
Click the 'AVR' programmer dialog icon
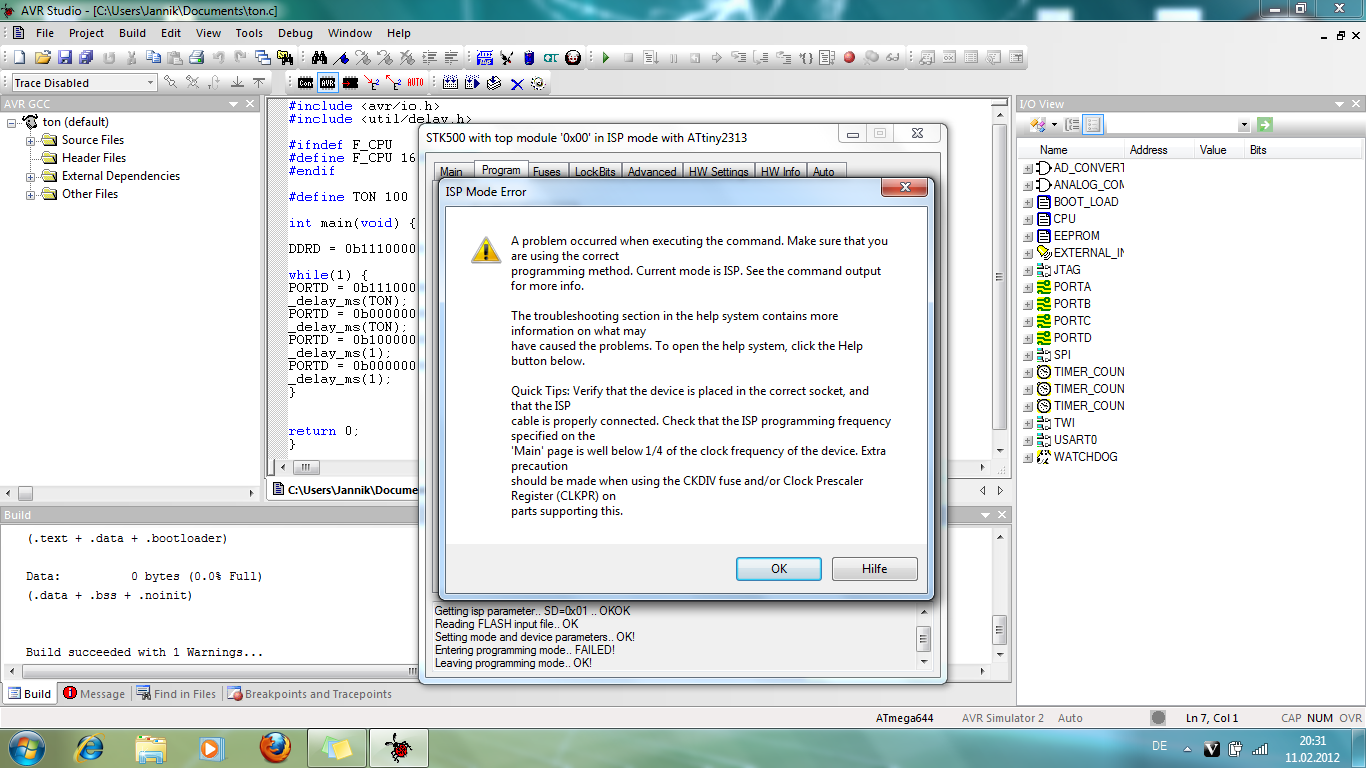pos(327,82)
